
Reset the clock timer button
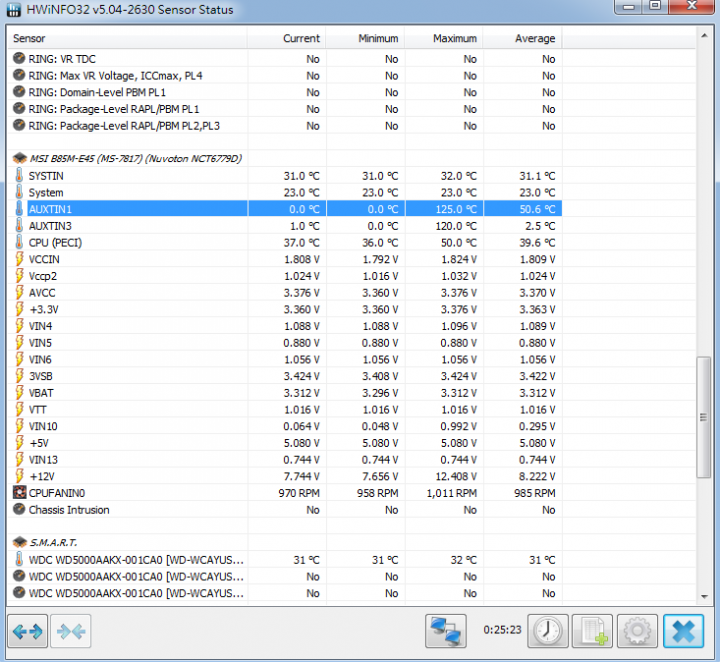tap(548, 631)
